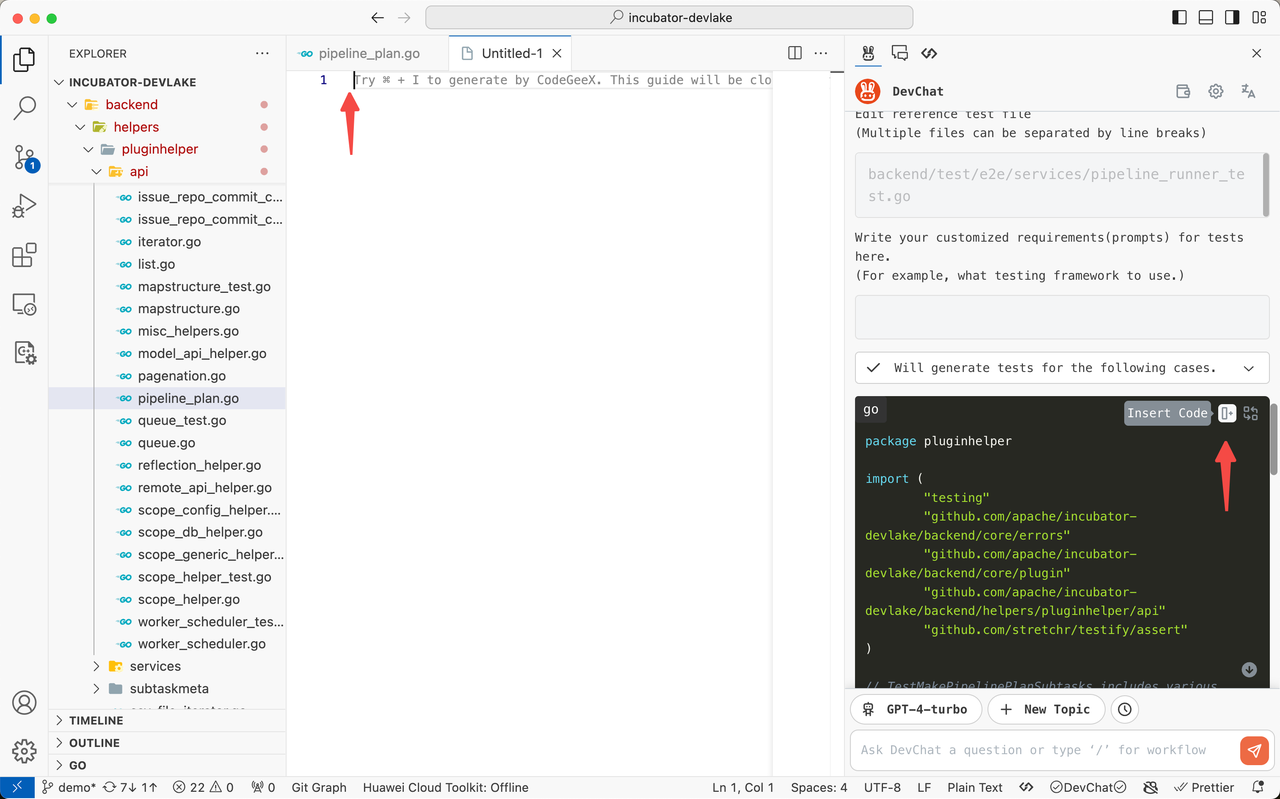
Task: Open Git Graph from status bar
Action: pyautogui.click(x=319, y=787)
